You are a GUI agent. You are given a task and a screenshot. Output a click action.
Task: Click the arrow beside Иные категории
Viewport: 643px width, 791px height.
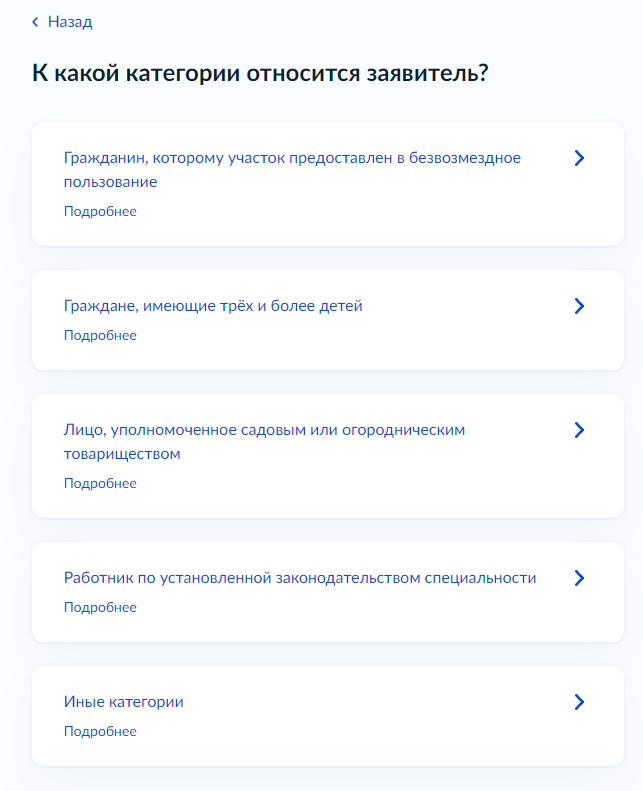(579, 702)
